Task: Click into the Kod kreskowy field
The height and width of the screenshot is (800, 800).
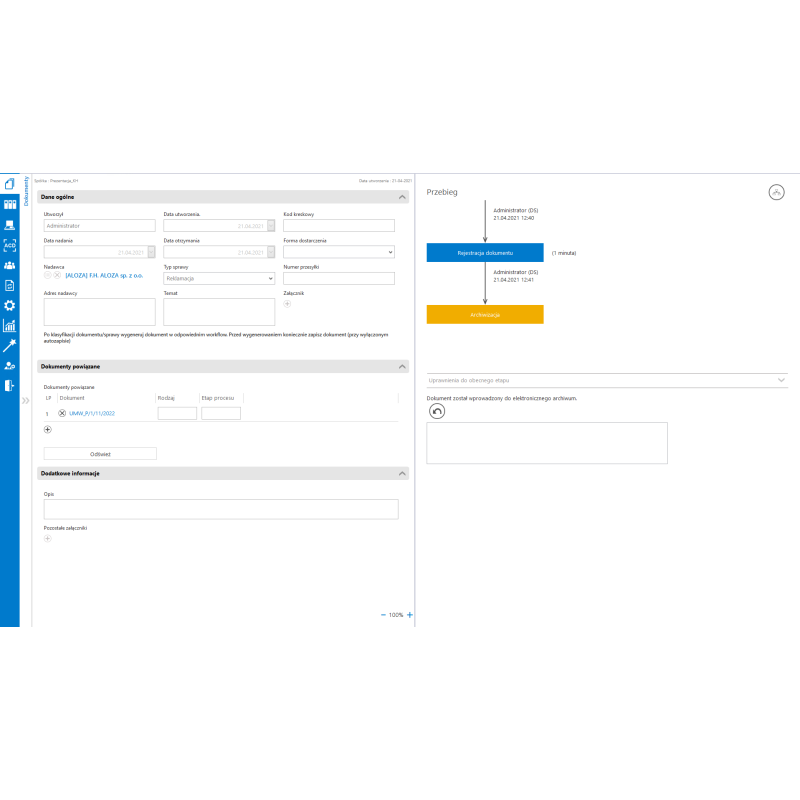Action: pyautogui.click(x=338, y=226)
